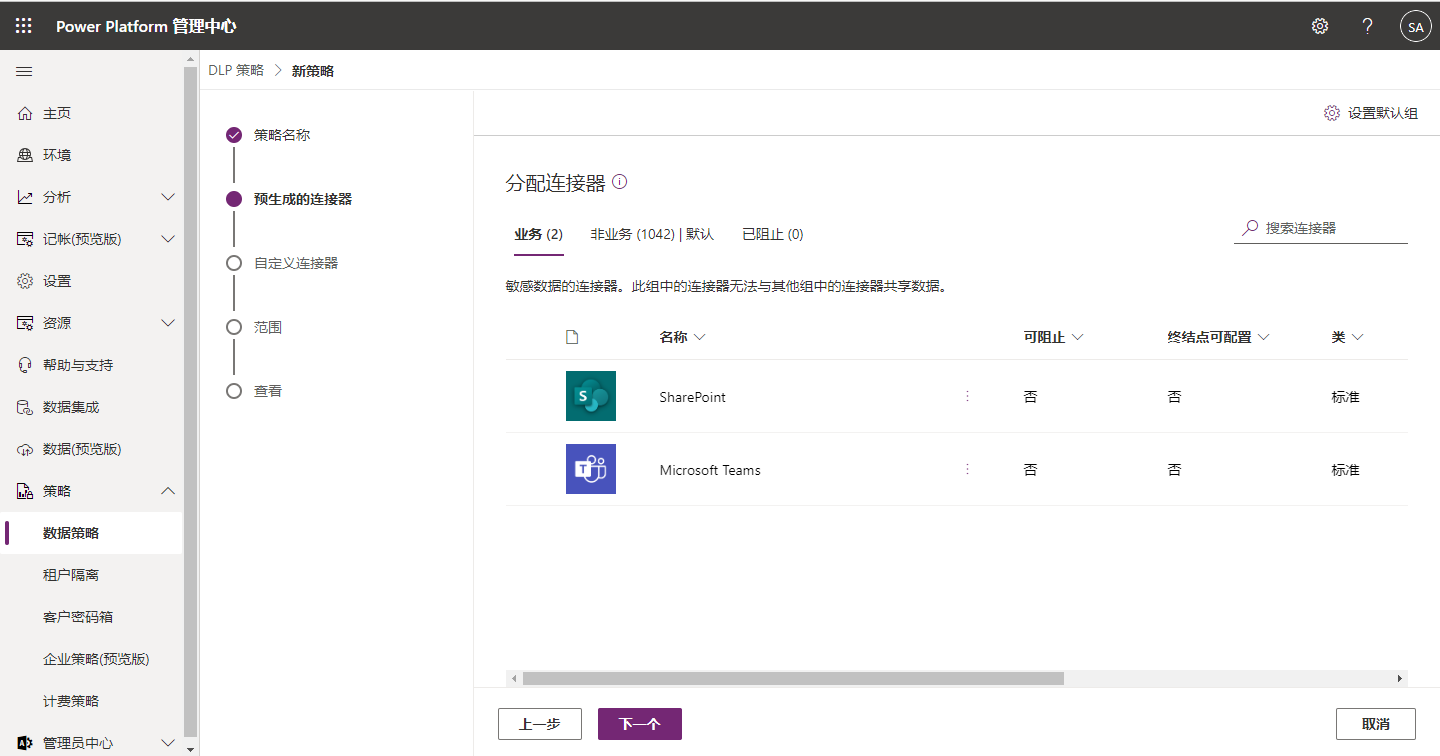Open 数据策略 in sidebar
This screenshot has height=756, width=1440.
coord(92,533)
